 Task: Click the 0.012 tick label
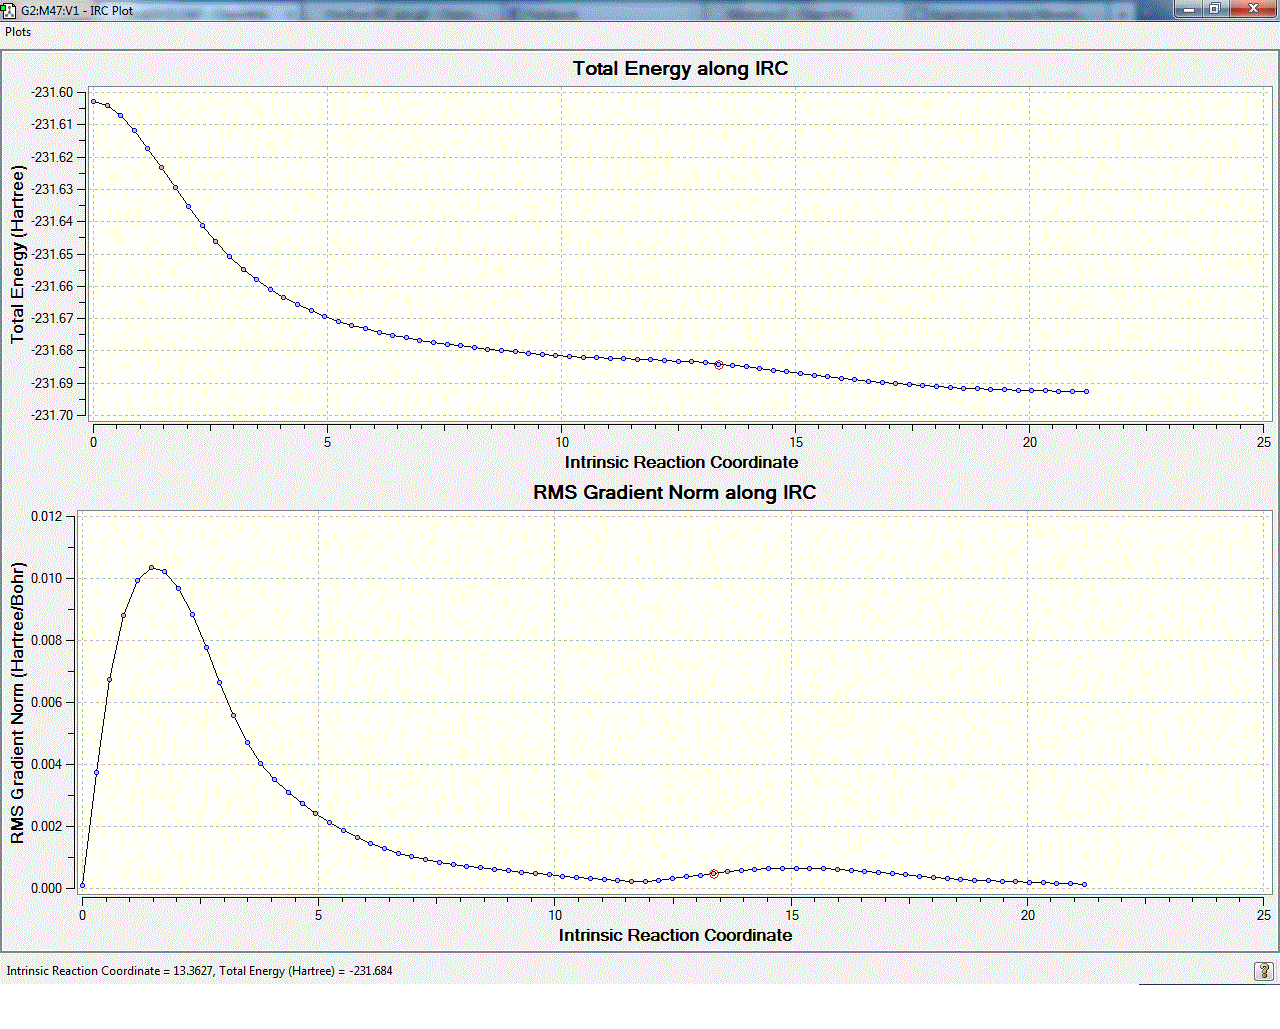click(46, 516)
